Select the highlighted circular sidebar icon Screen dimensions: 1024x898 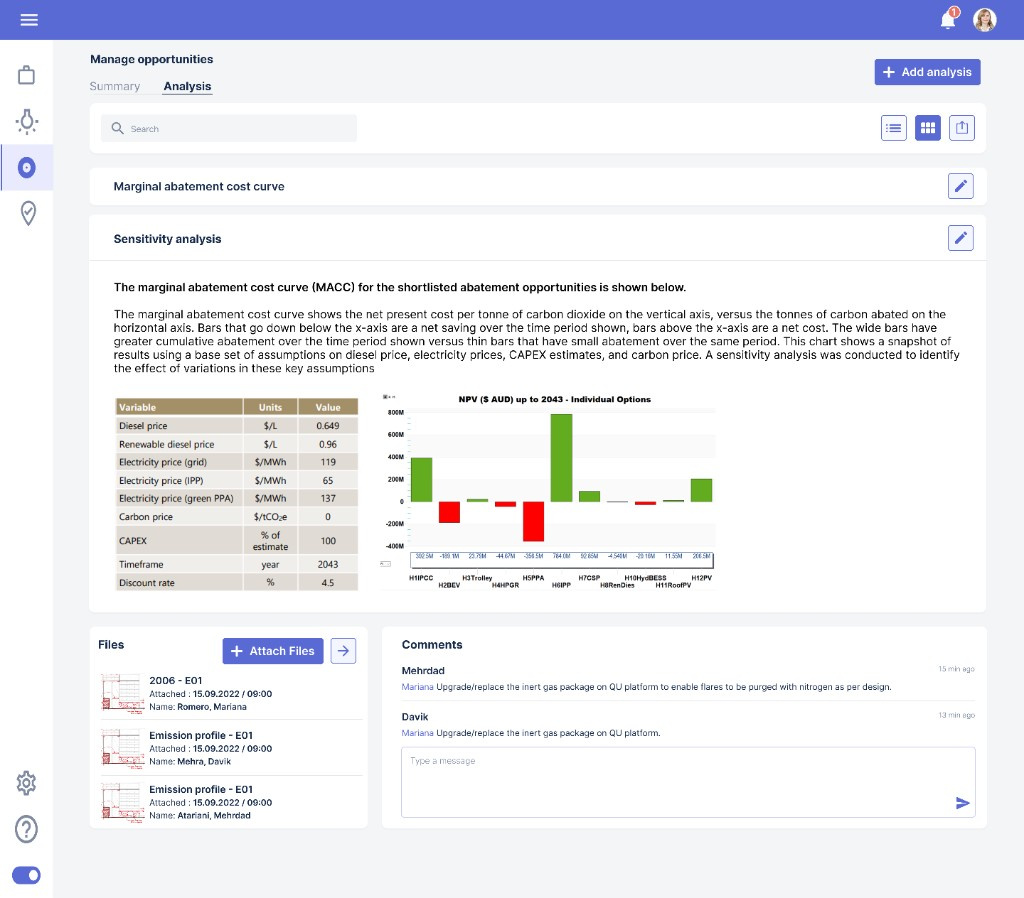point(27,167)
